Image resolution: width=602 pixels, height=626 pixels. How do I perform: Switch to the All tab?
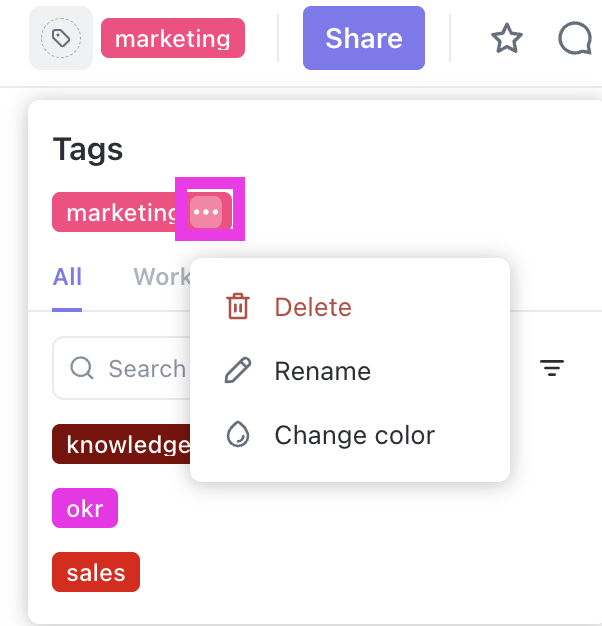coord(67,277)
